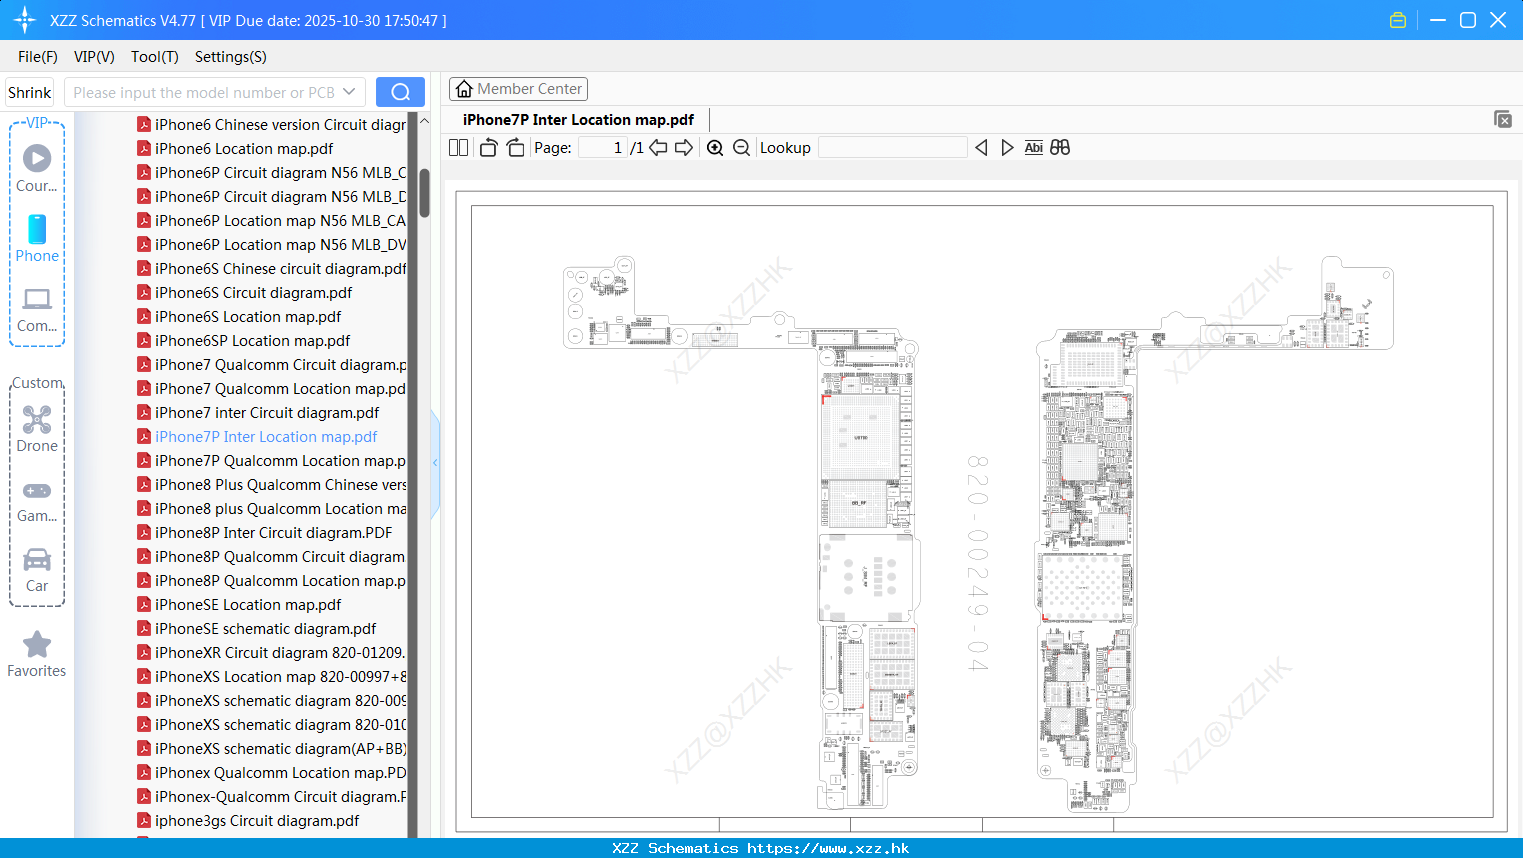Toggle two-page view layout icon
The image size is (1523, 858).
click(x=459, y=148)
